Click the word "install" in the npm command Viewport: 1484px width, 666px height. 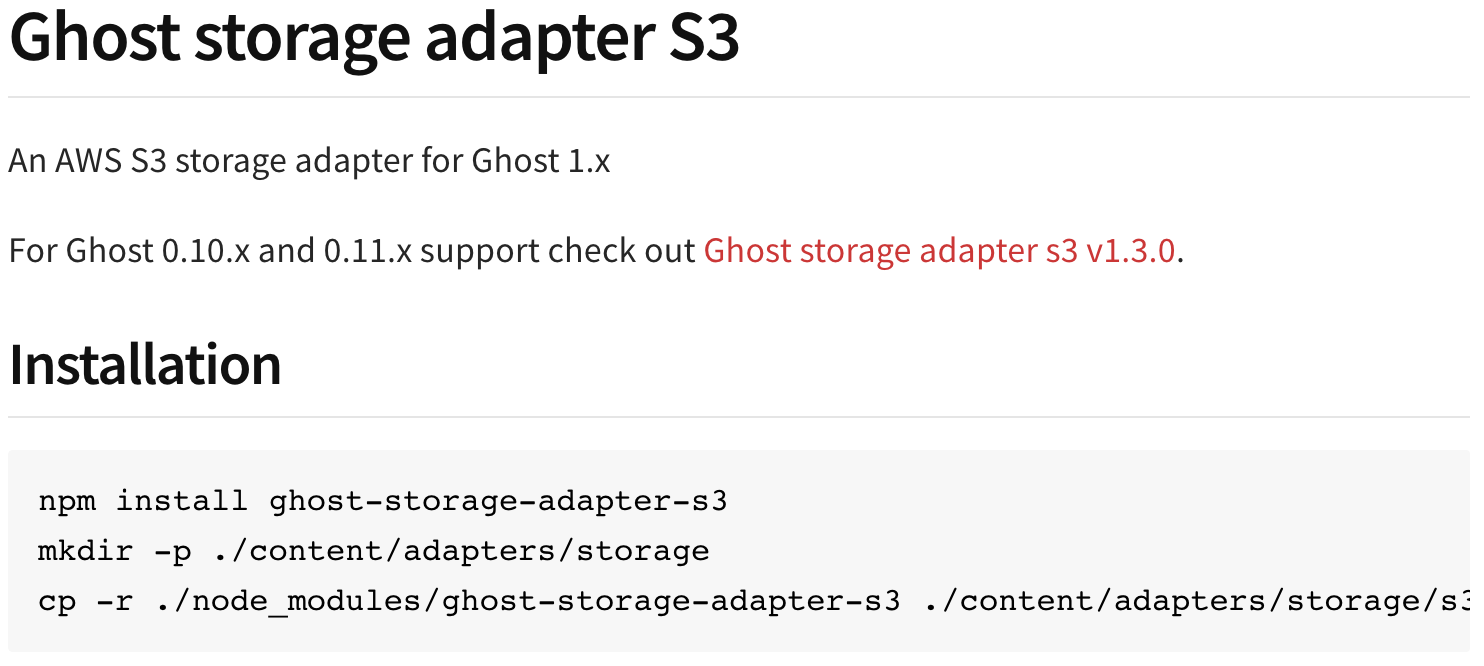[x=182, y=500]
